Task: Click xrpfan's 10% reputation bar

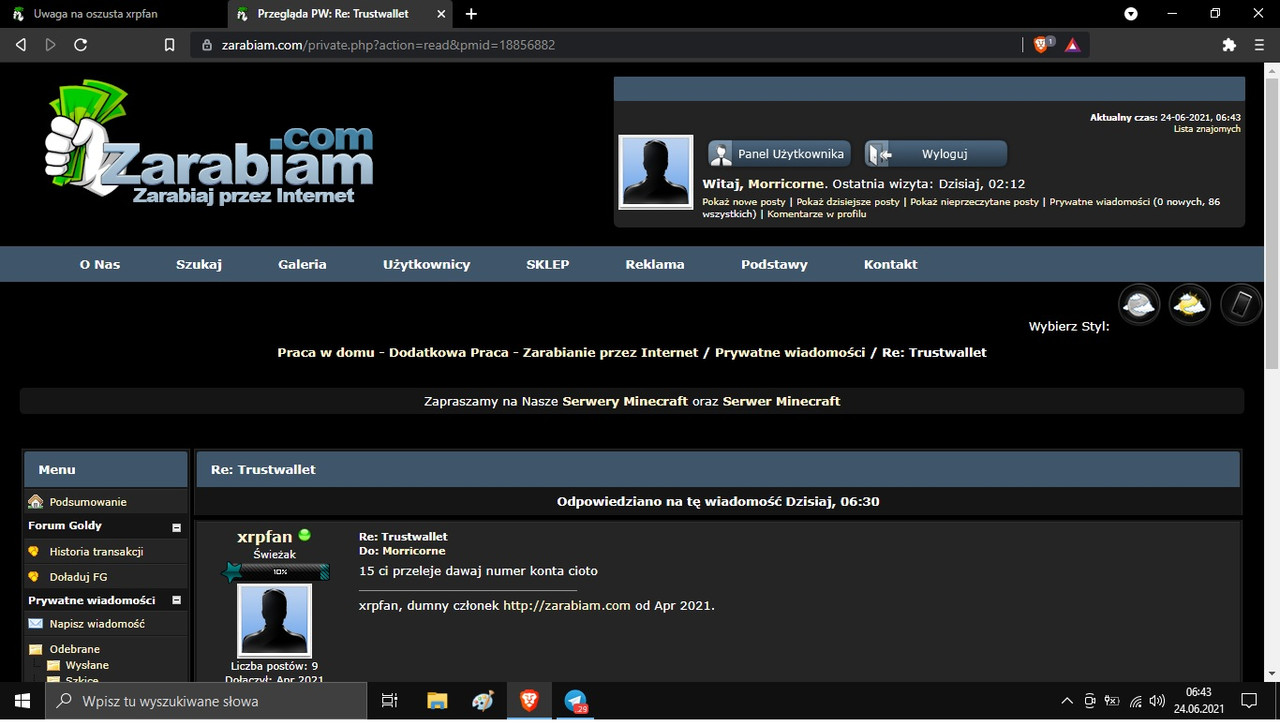Action: (x=276, y=572)
